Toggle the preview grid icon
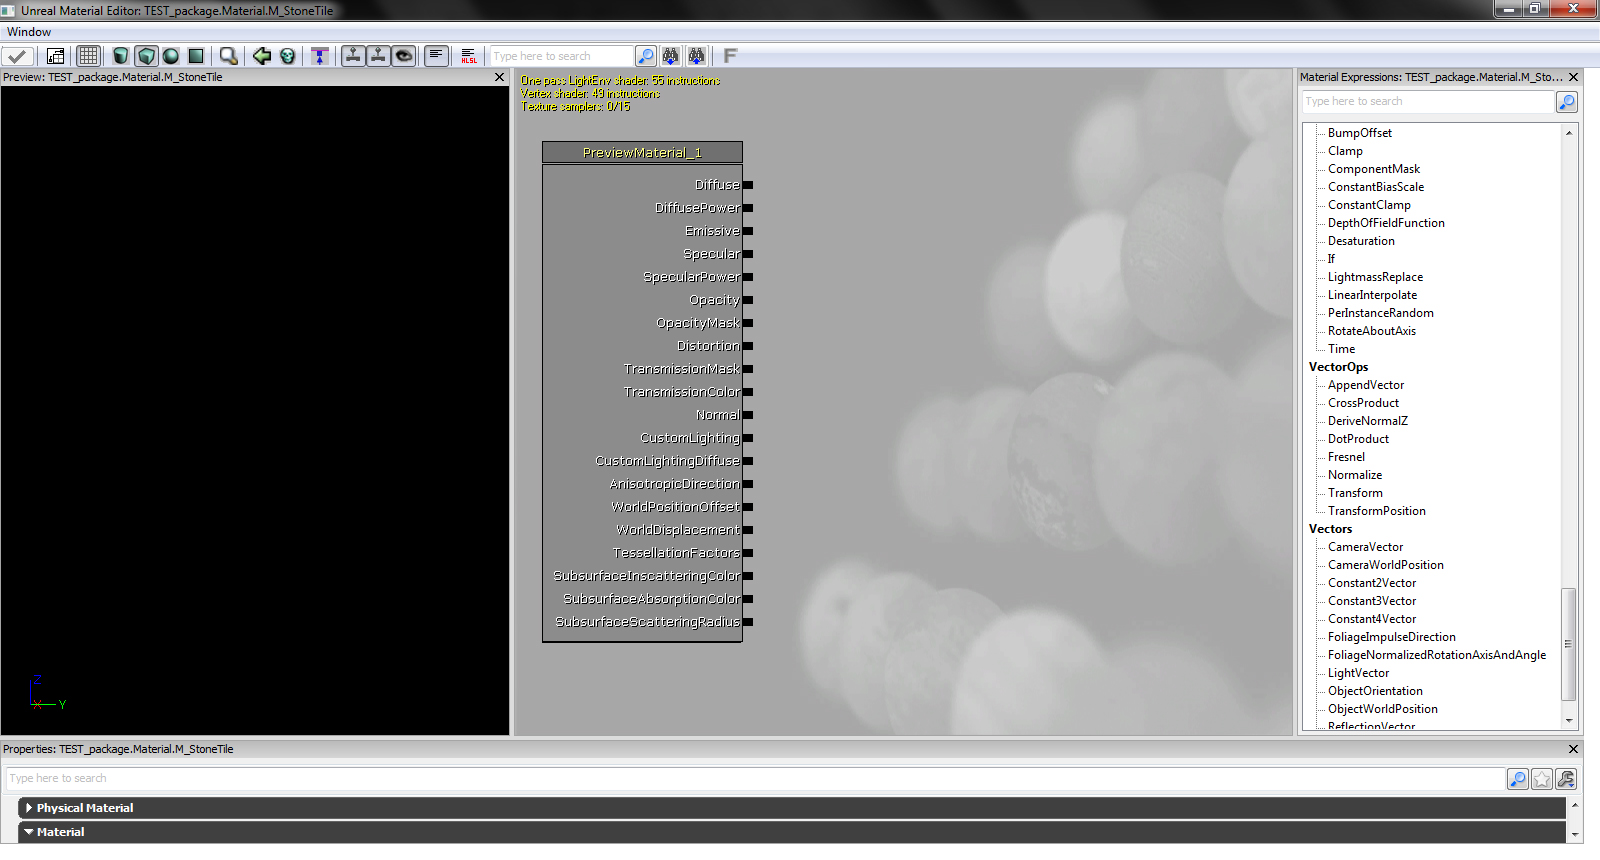The width and height of the screenshot is (1600, 860). [x=89, y=56]
